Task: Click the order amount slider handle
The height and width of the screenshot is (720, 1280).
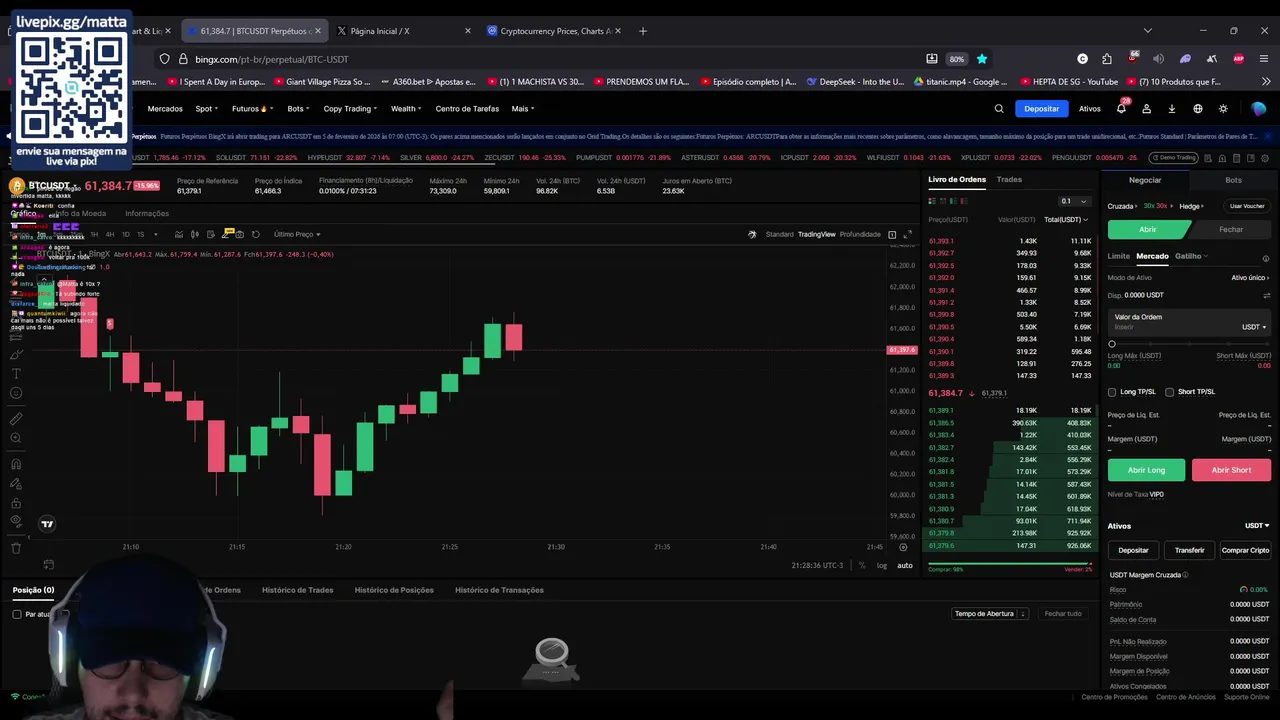Action: (1112, 344)
